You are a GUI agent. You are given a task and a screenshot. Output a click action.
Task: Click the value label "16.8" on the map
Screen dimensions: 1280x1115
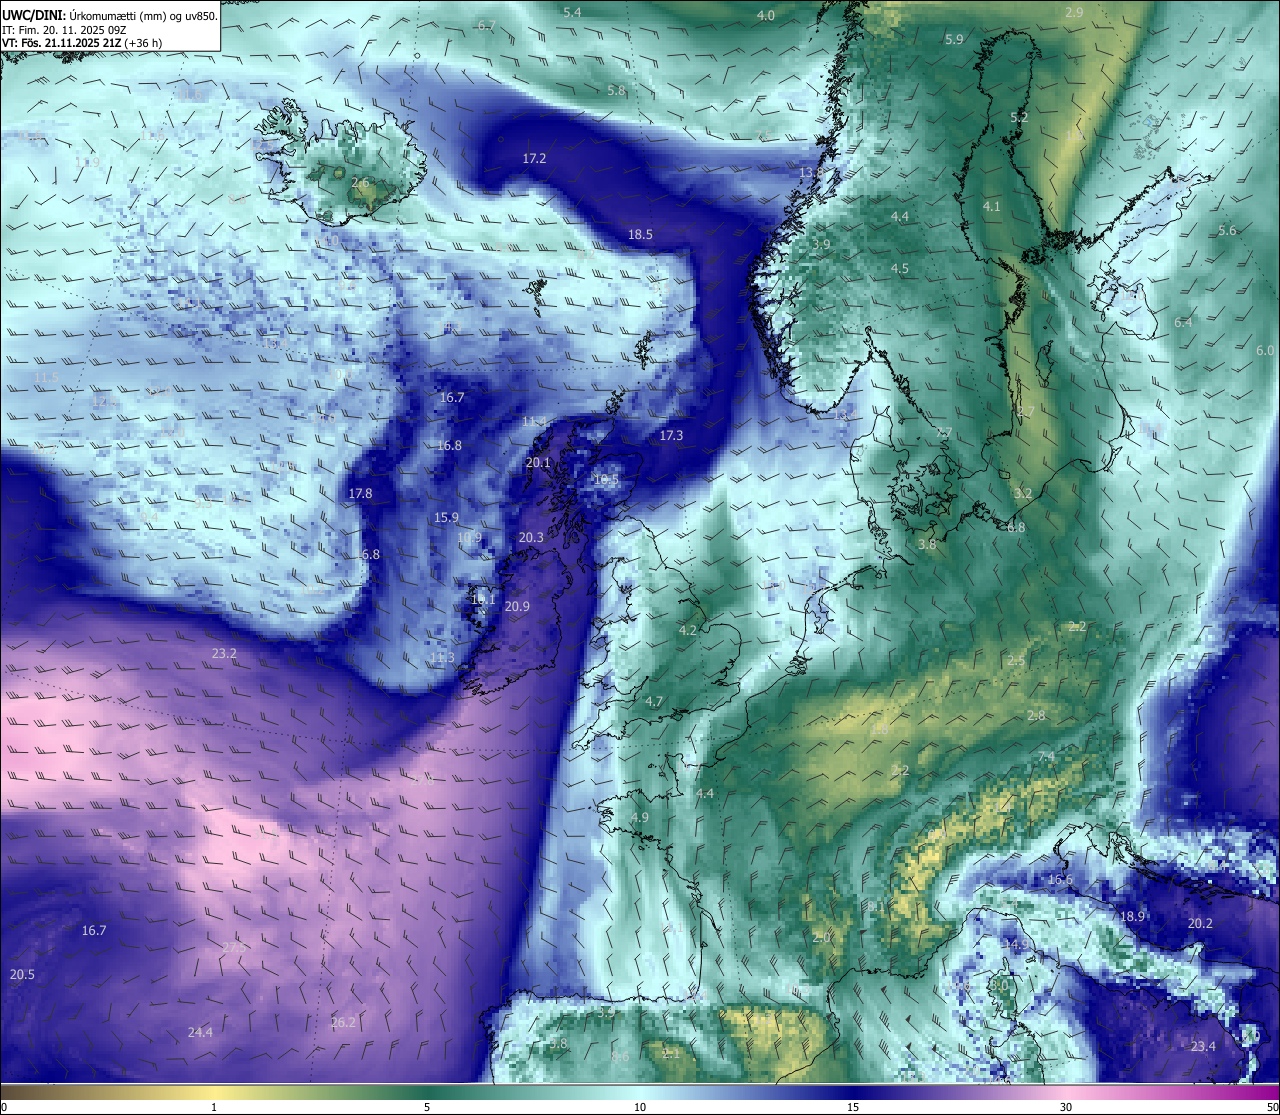(449, 446)
